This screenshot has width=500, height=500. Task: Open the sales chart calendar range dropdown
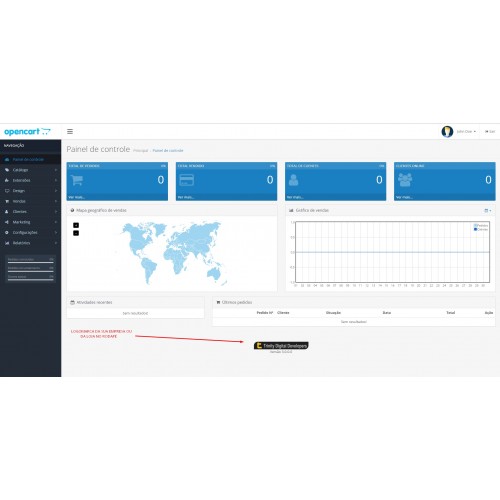click(x=487, y=210)
